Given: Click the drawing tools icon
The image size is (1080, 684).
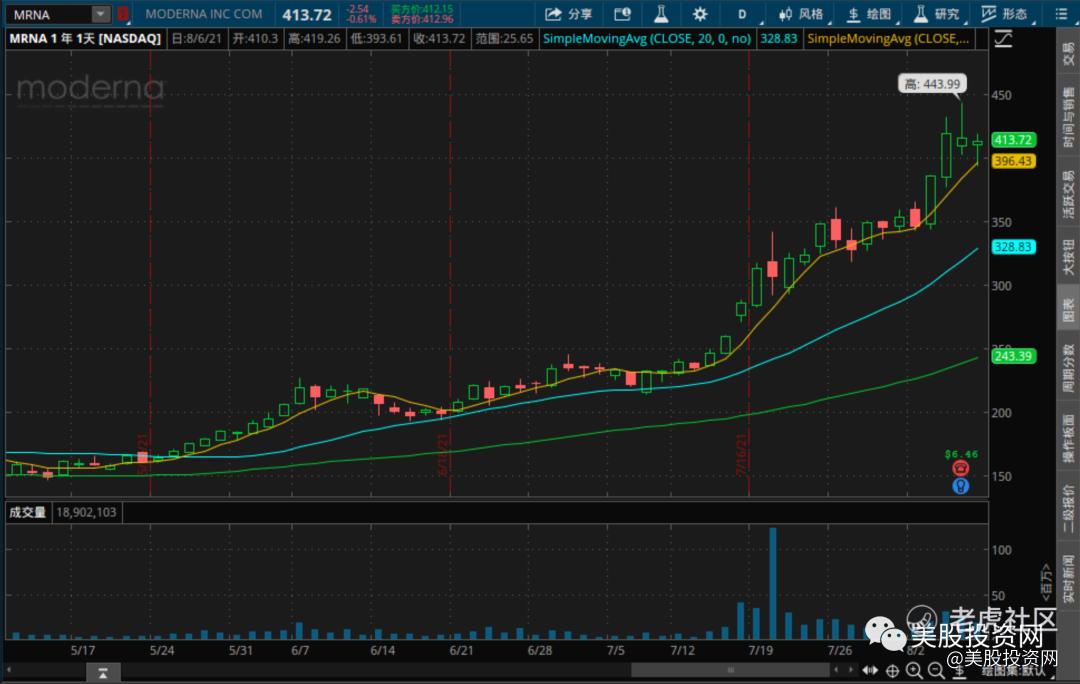Looking at the screenshot, I should pyautogui.click(x=853, y=14).
